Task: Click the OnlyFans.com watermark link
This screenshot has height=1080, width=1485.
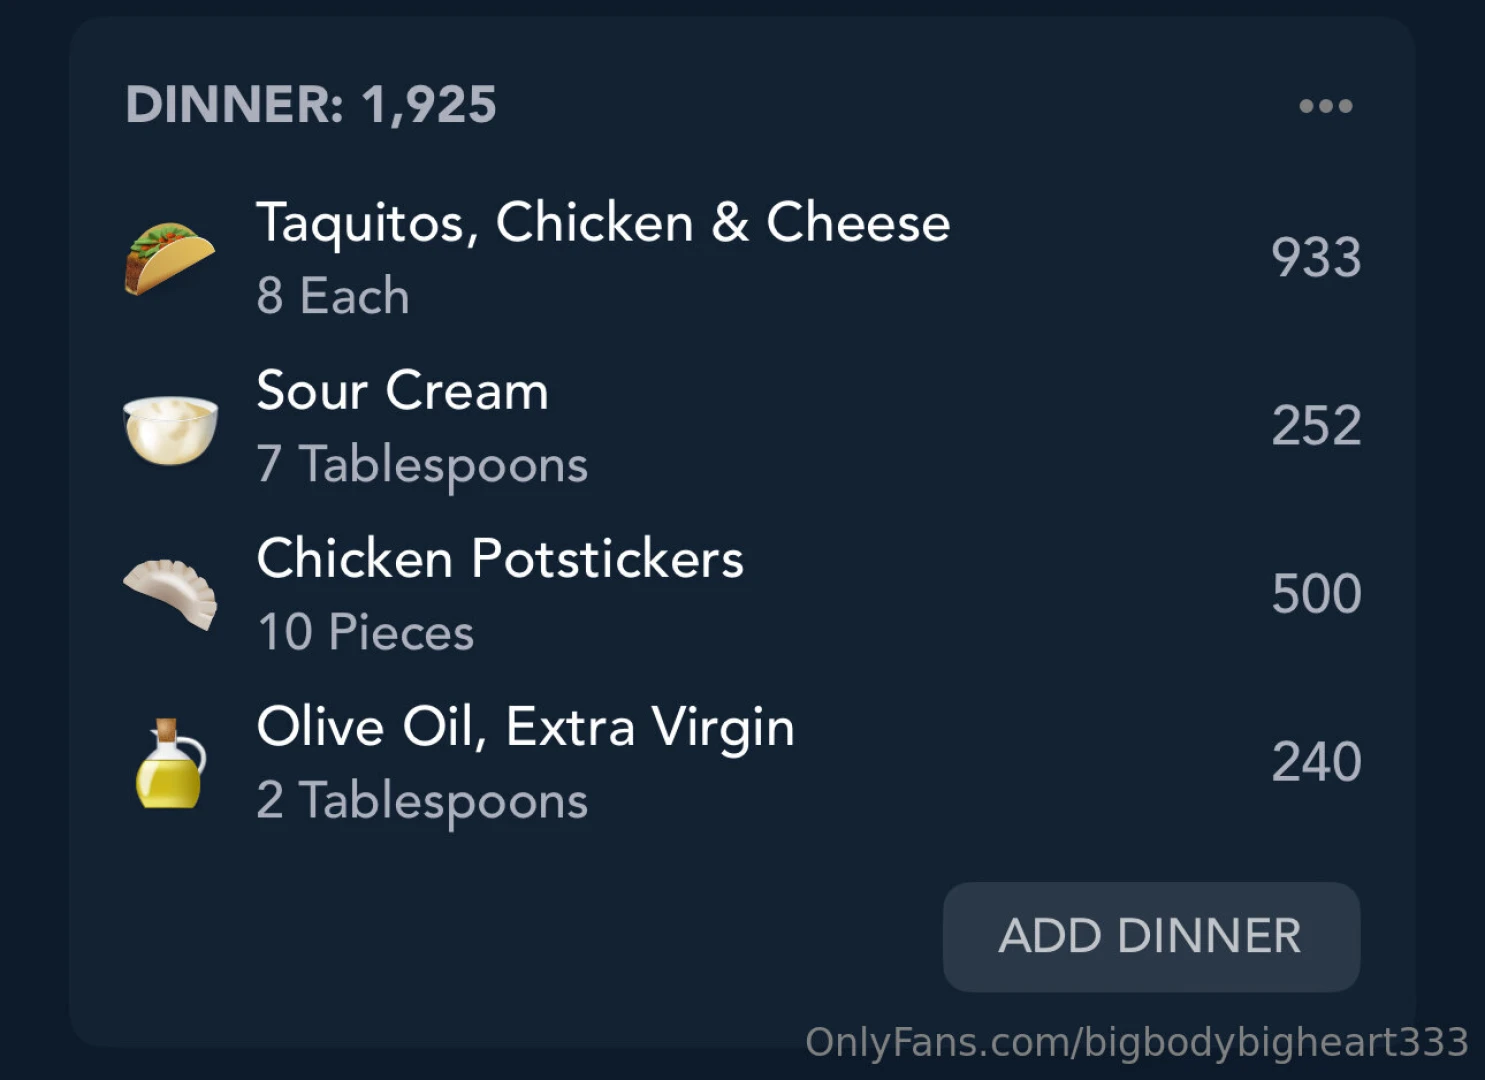Action: [x=1136, y=1042]
